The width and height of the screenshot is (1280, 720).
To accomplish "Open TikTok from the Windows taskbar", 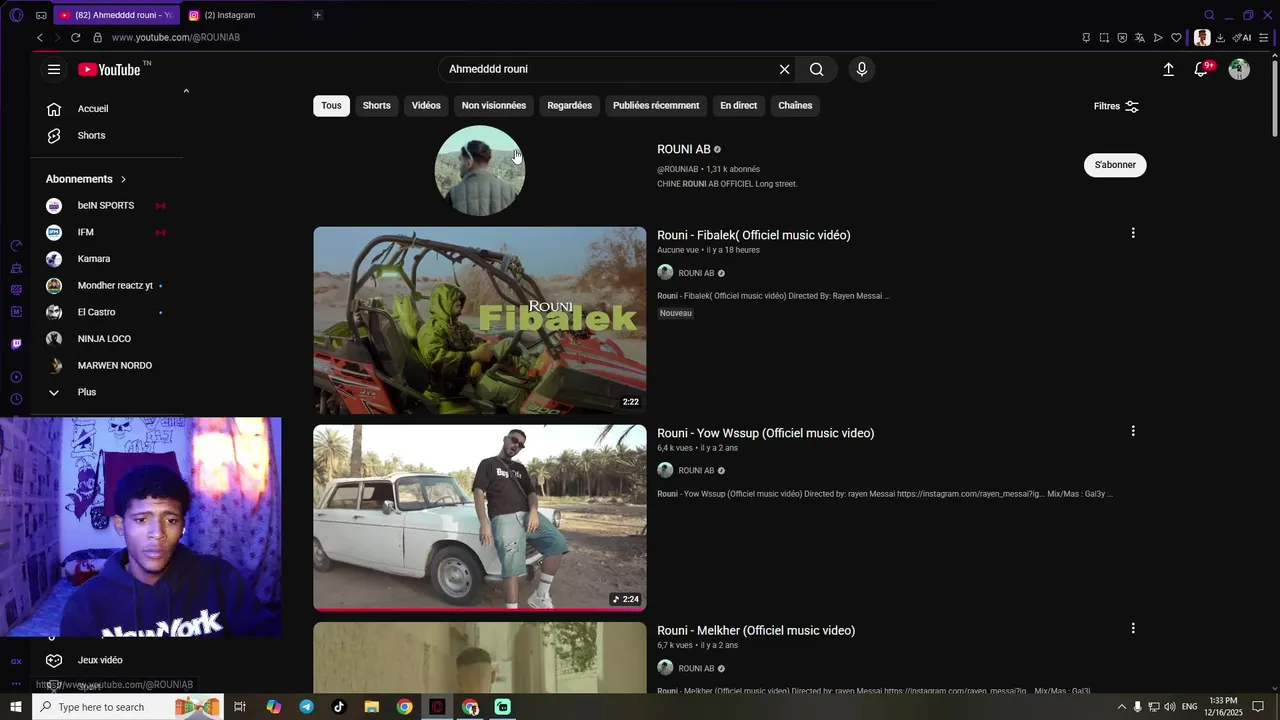I will tap(339, 707).
